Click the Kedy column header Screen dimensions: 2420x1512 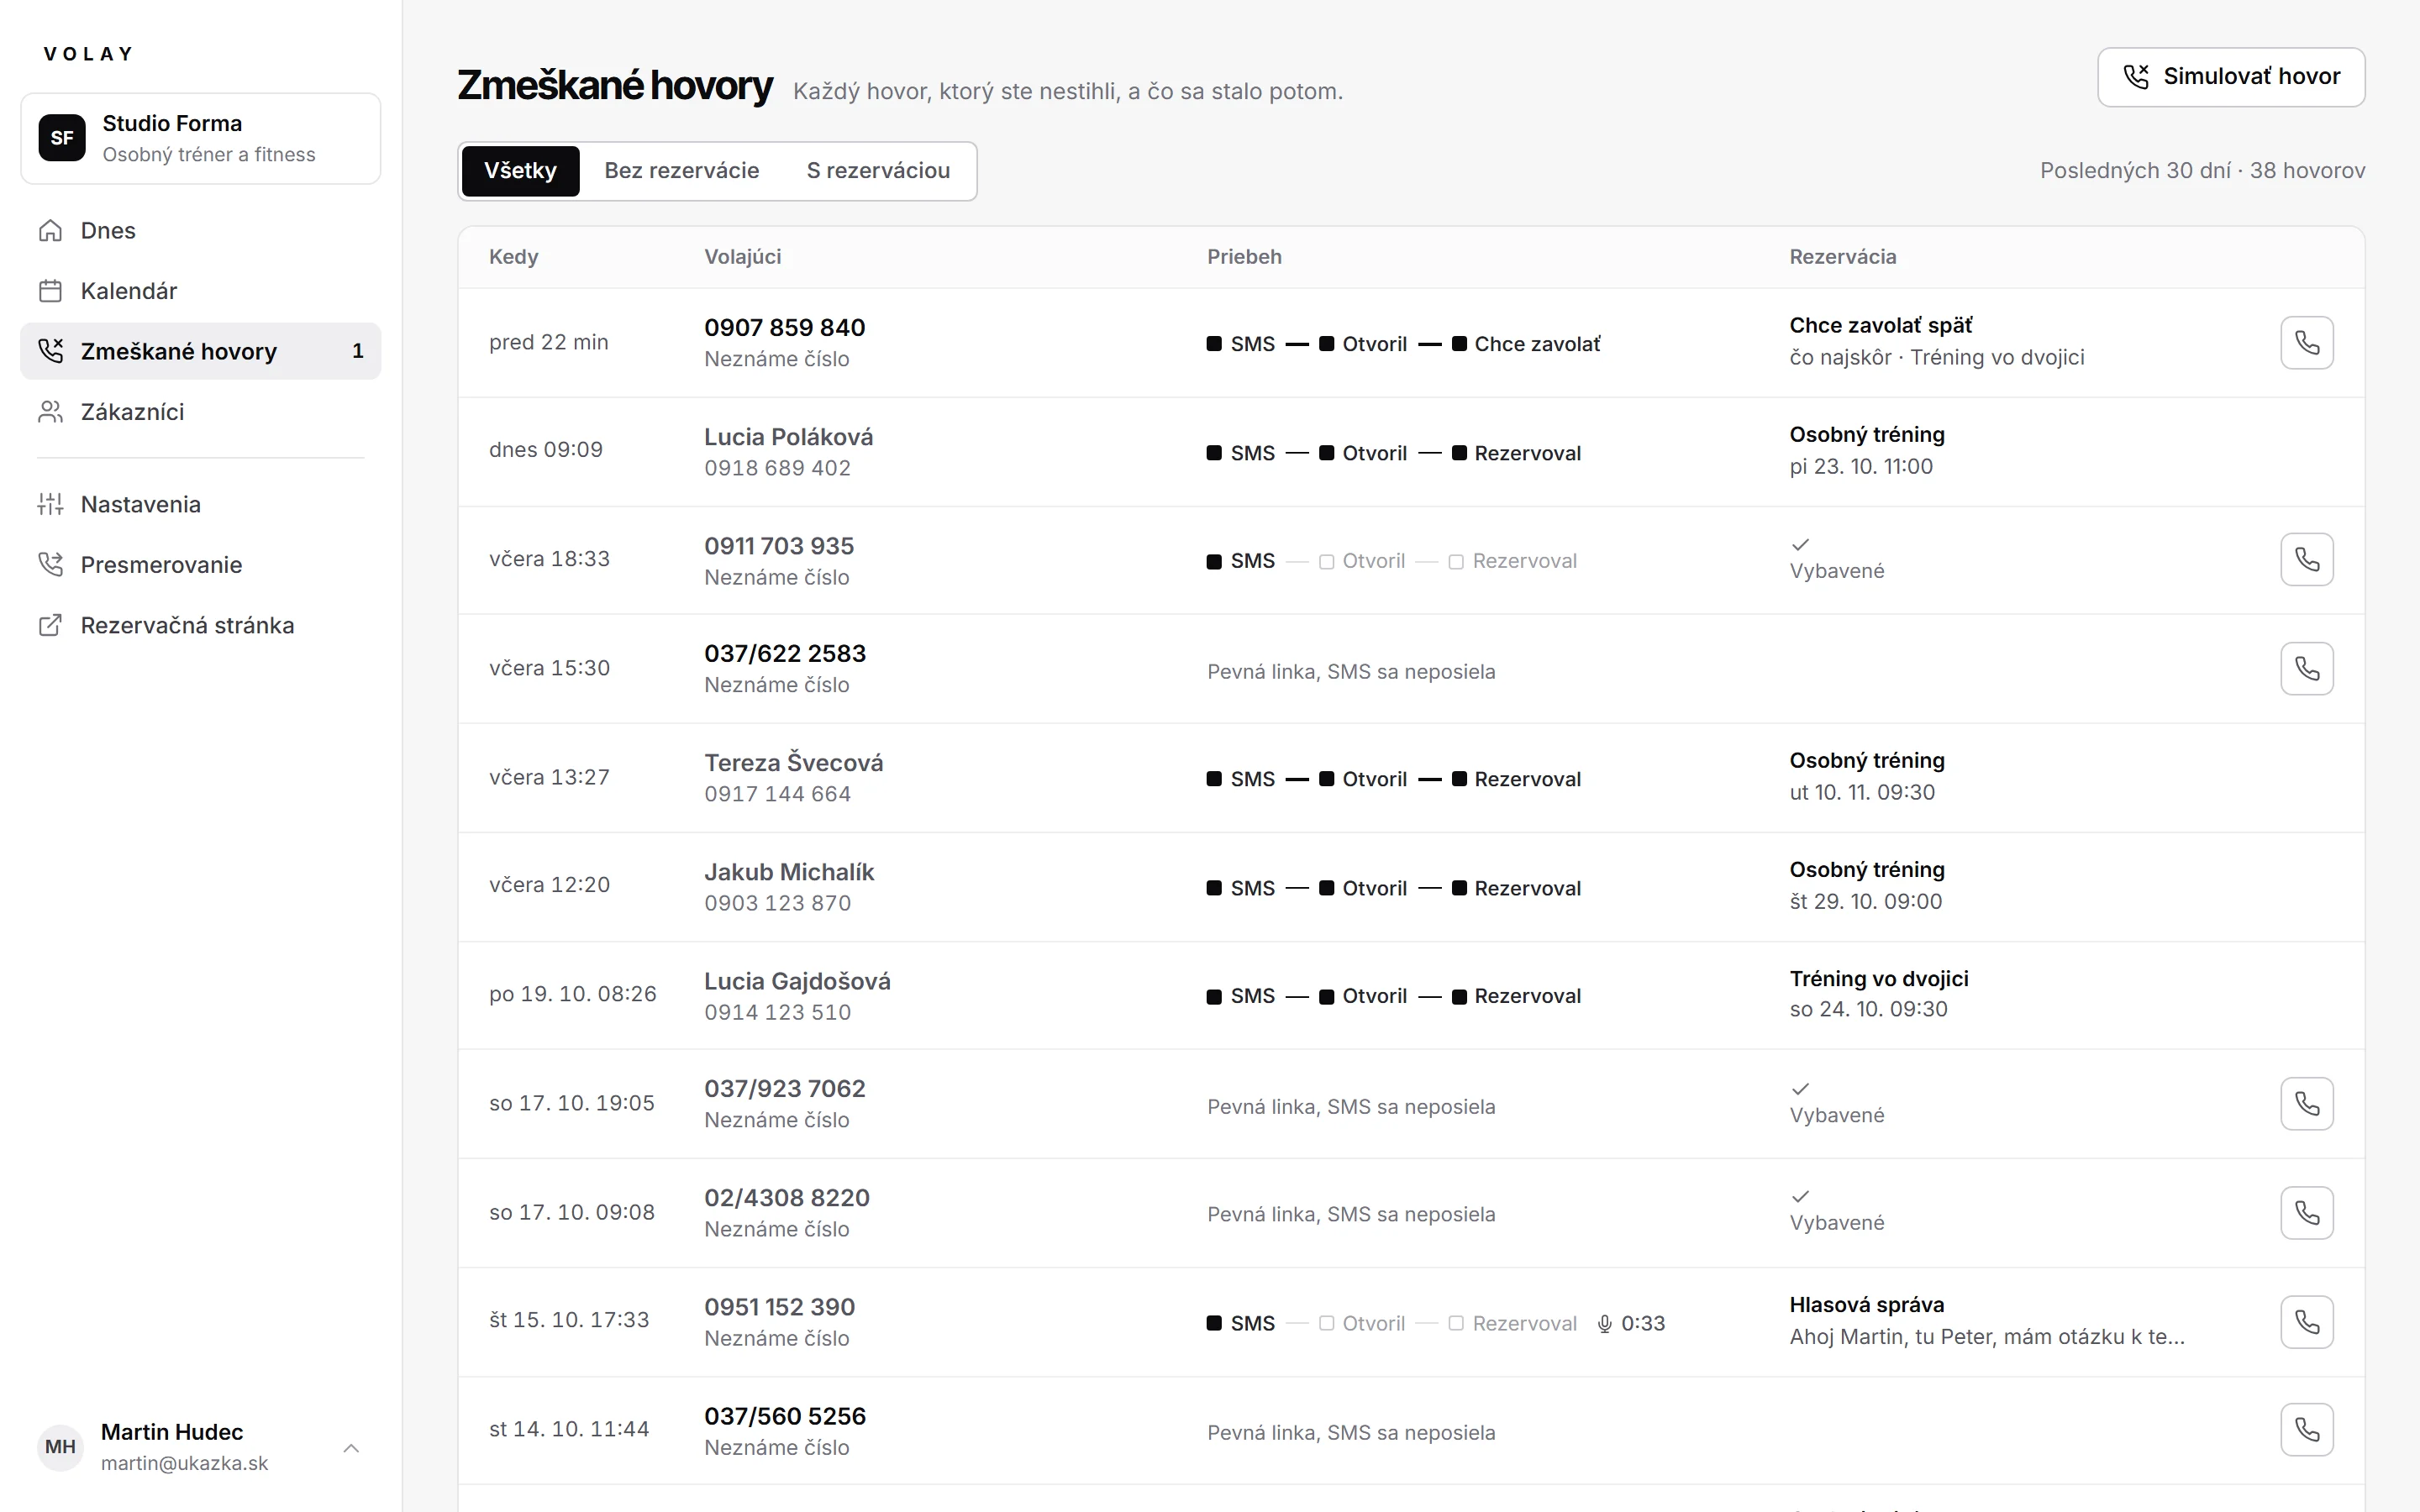pos(513,257)
